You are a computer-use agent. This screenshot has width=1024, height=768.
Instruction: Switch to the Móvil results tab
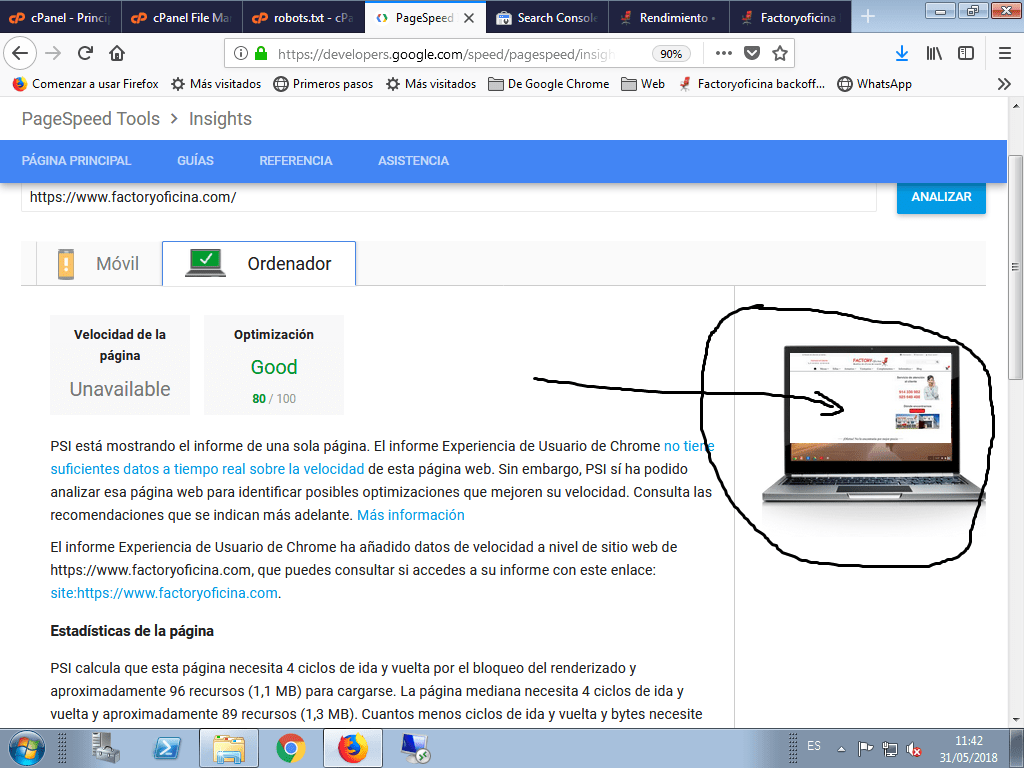point(99,263)
